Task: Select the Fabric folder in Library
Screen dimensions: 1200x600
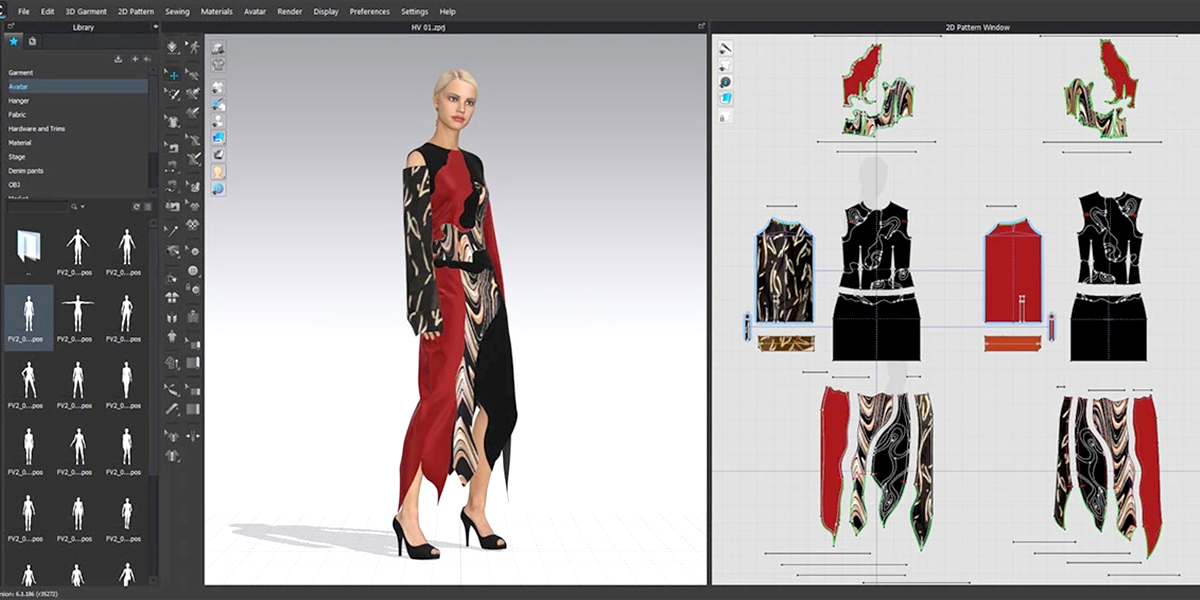Action: 19,115
